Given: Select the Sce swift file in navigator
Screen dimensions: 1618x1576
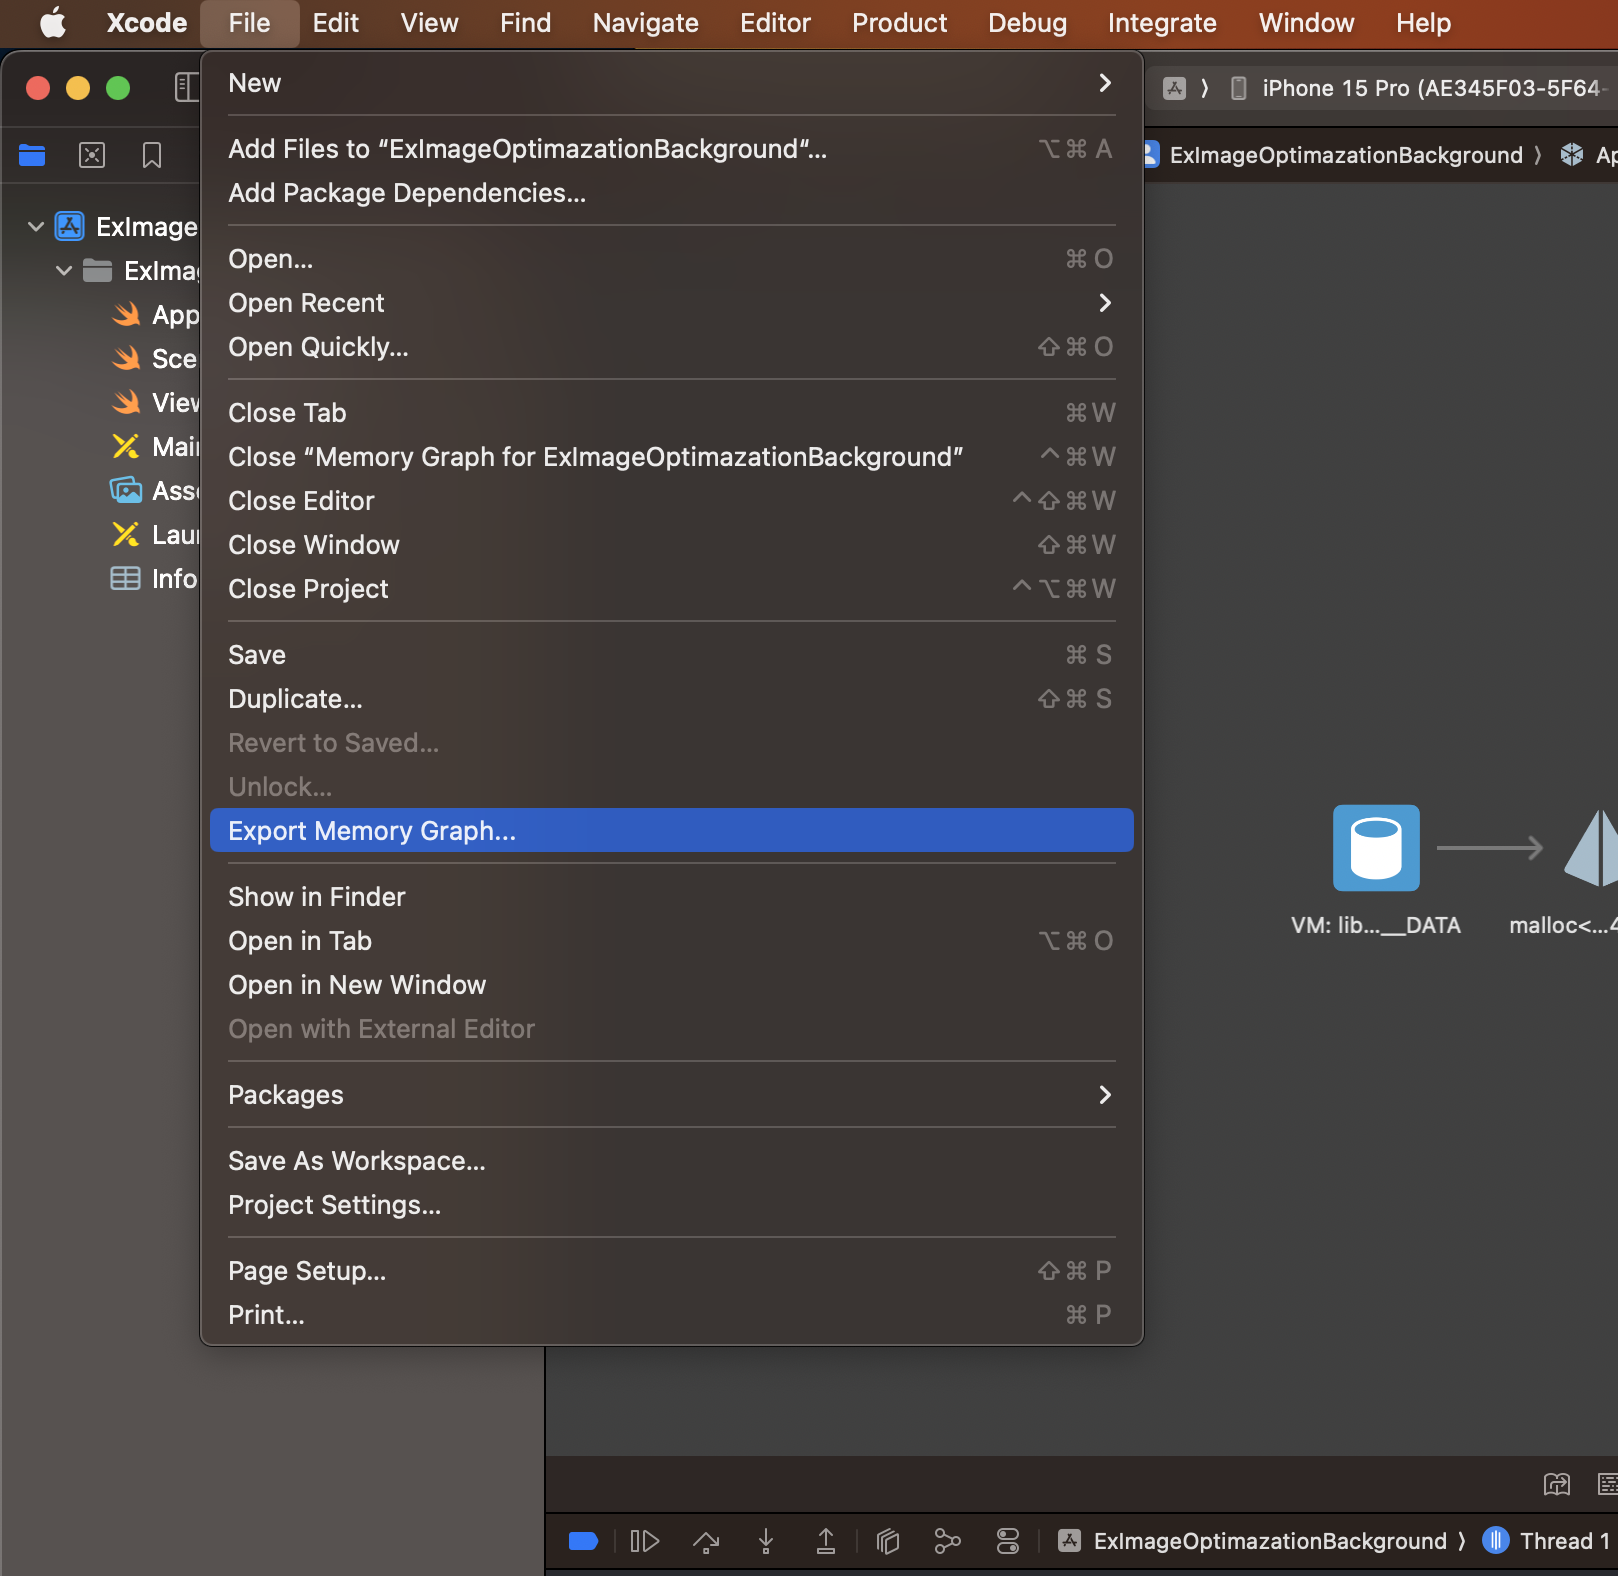Looking at the screenshot, I should pos(155,359).
